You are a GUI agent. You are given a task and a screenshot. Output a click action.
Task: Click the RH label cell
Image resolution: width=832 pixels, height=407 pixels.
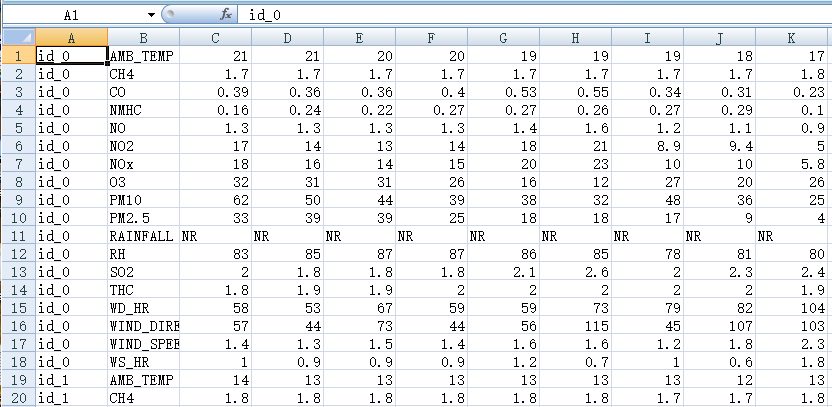pyautogui.click(x=144, y=254)
